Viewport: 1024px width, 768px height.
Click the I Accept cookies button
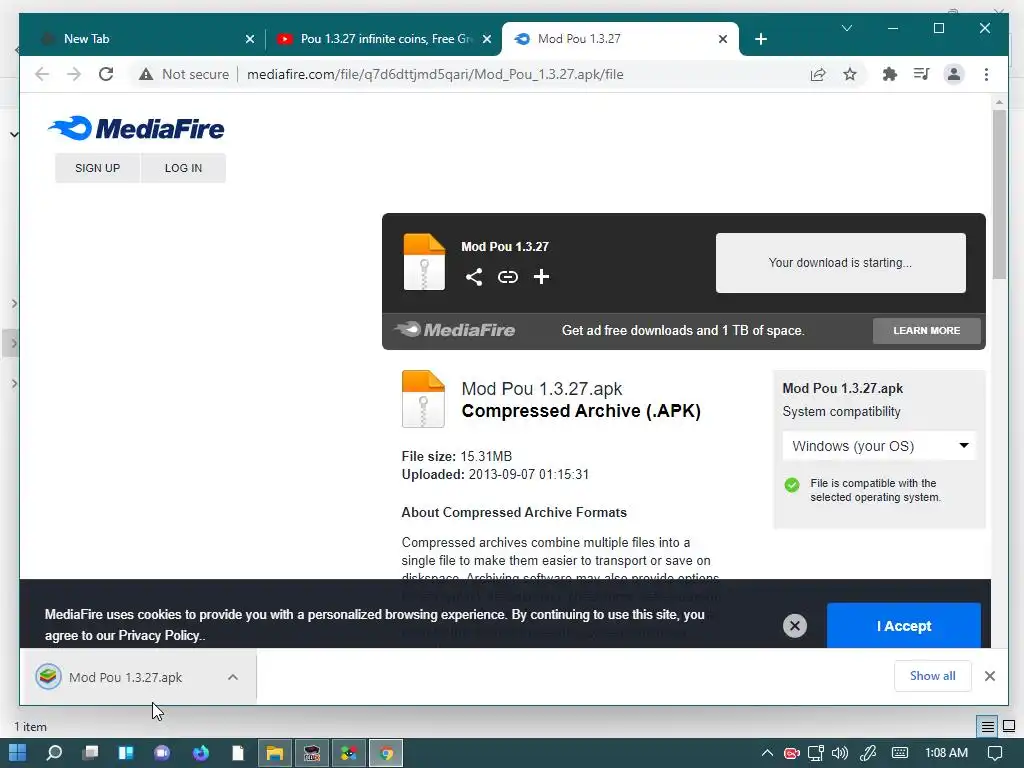904,626
